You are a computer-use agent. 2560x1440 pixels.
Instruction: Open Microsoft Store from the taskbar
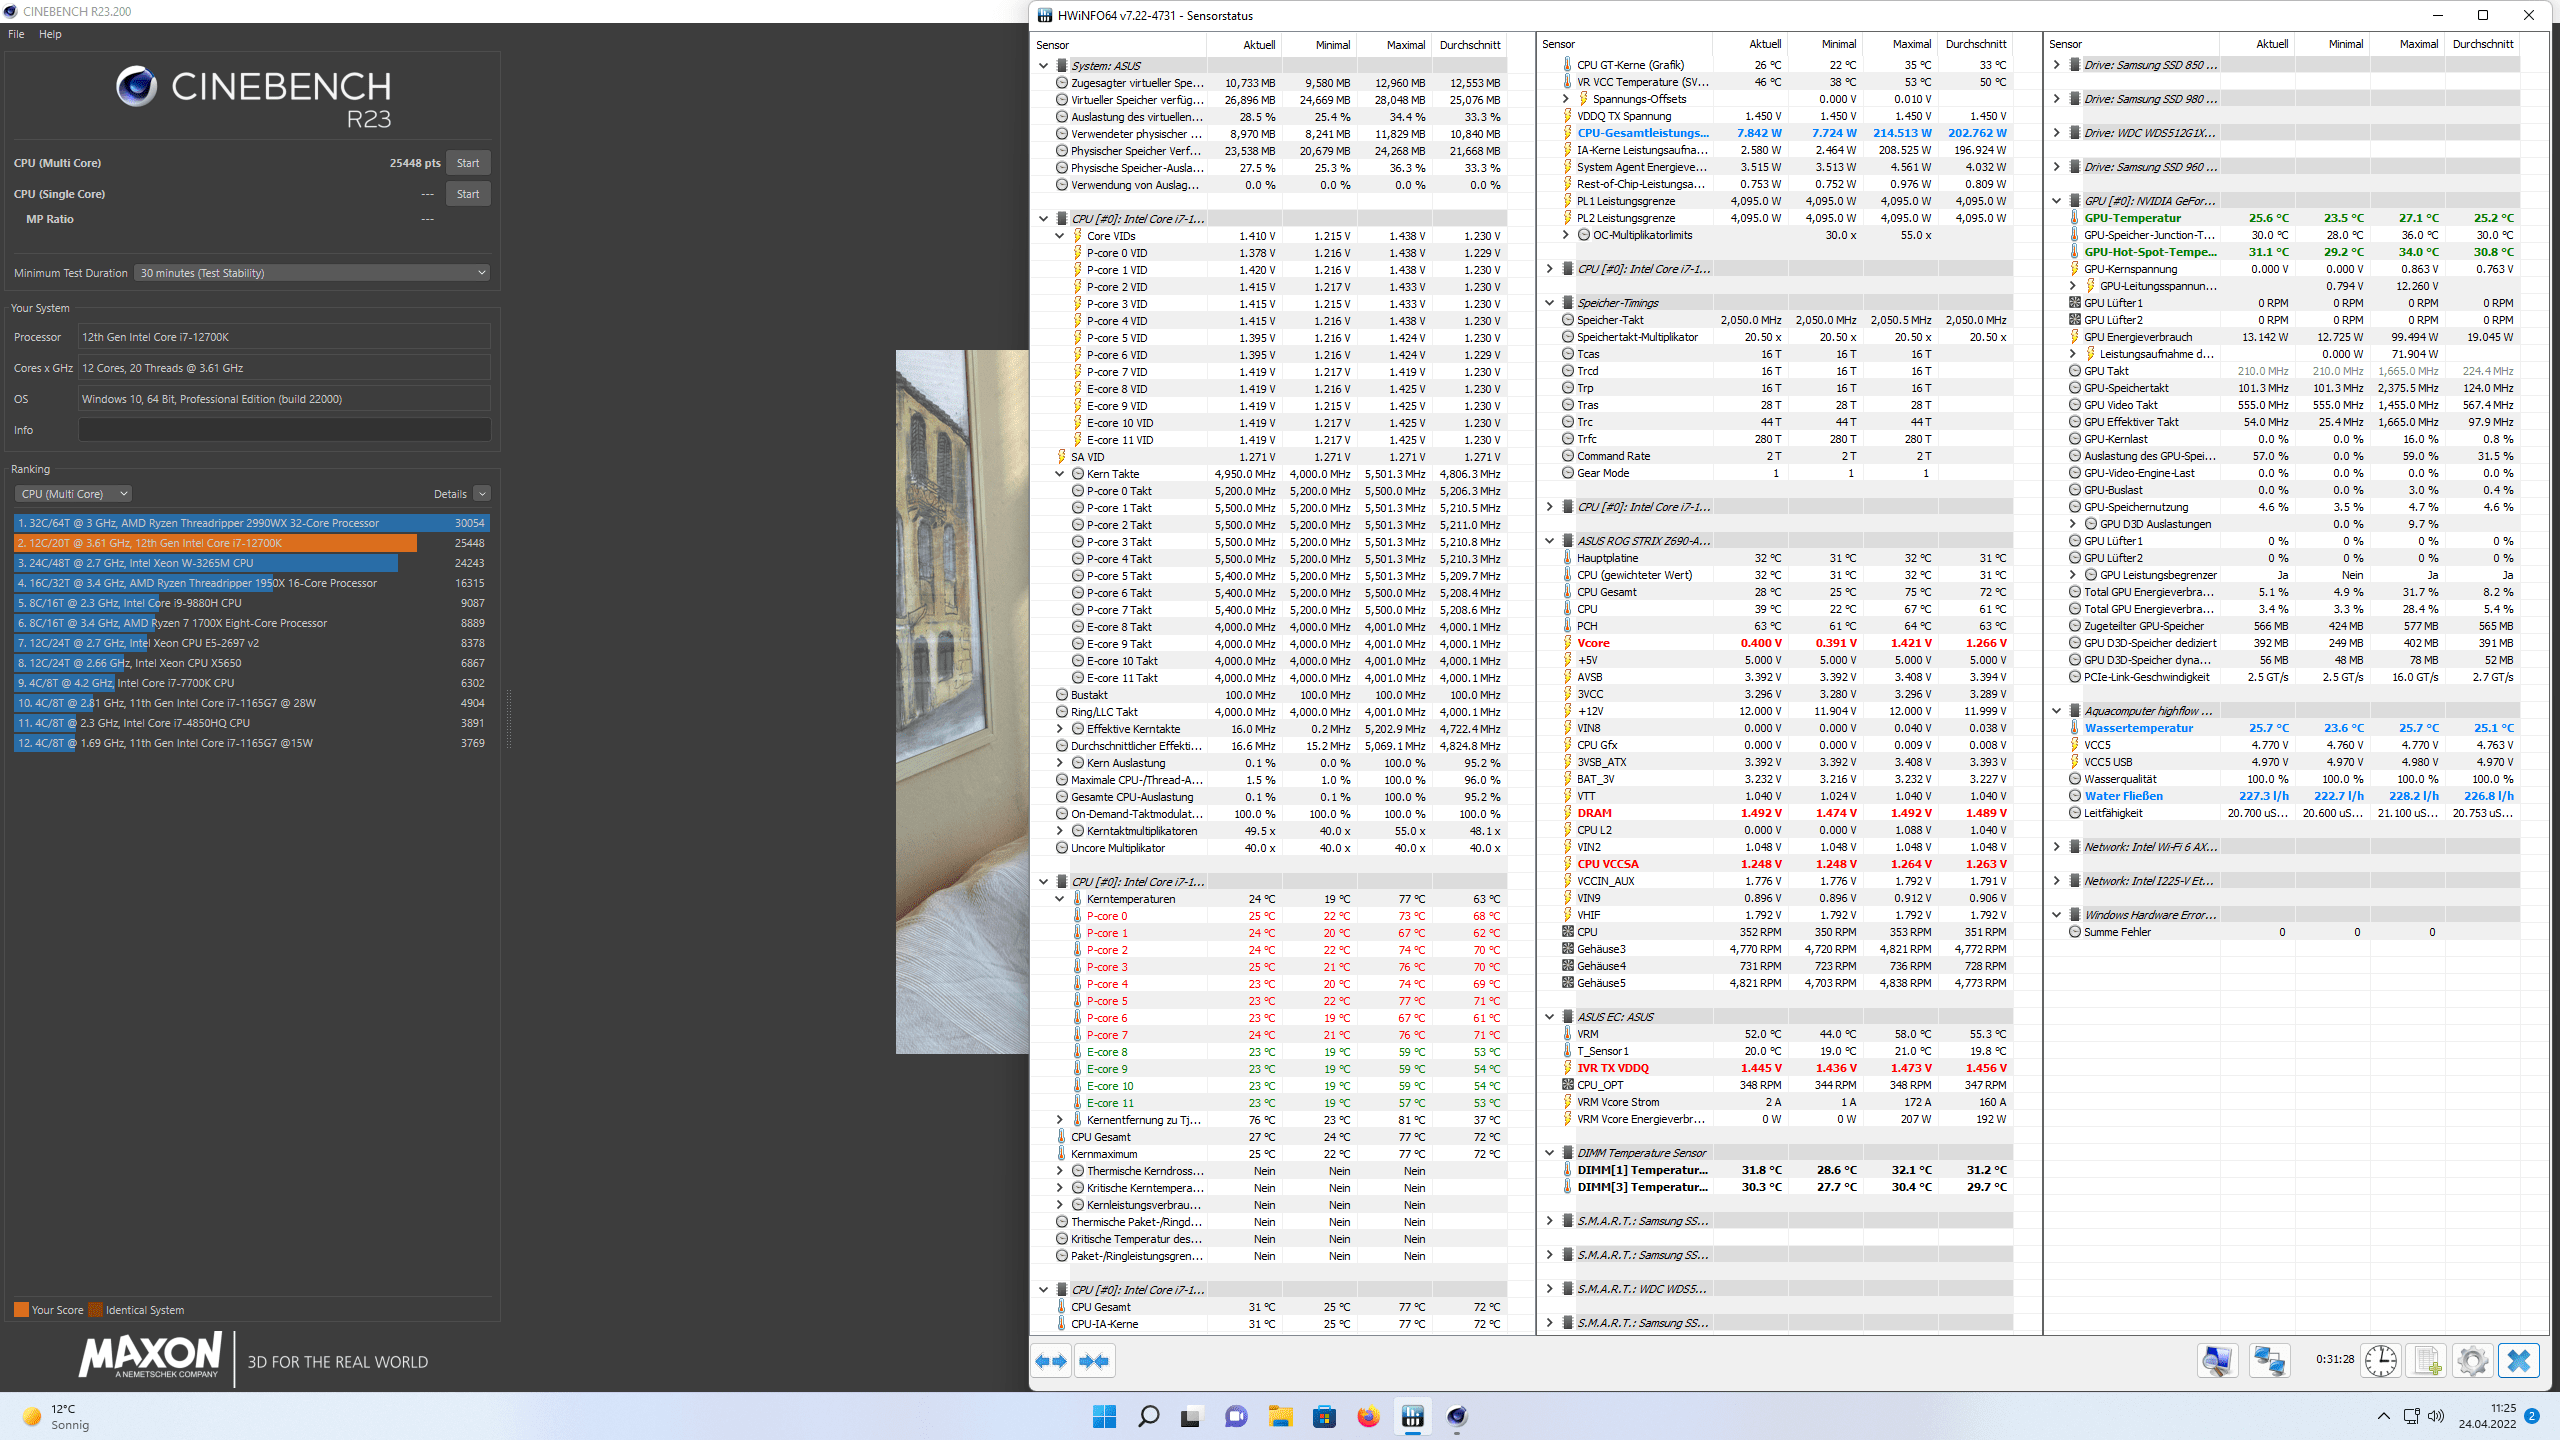coord(1324,1416)
